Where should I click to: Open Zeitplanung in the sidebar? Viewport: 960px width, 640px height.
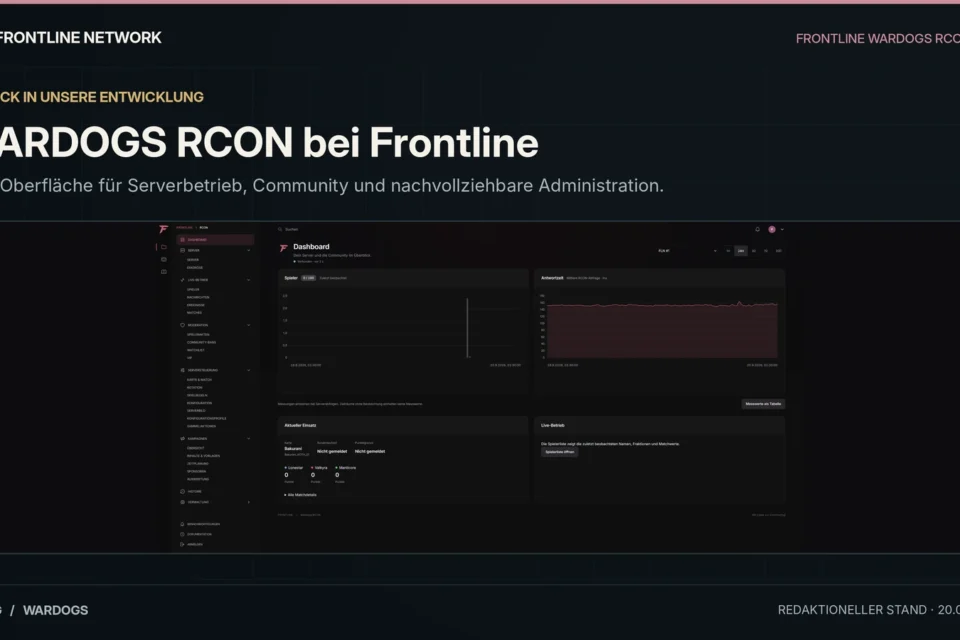pyautogui.click(x=198, y=464)
